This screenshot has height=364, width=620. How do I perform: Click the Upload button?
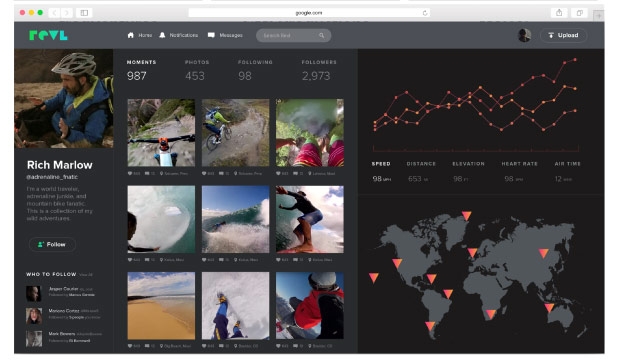coord(563,35)
